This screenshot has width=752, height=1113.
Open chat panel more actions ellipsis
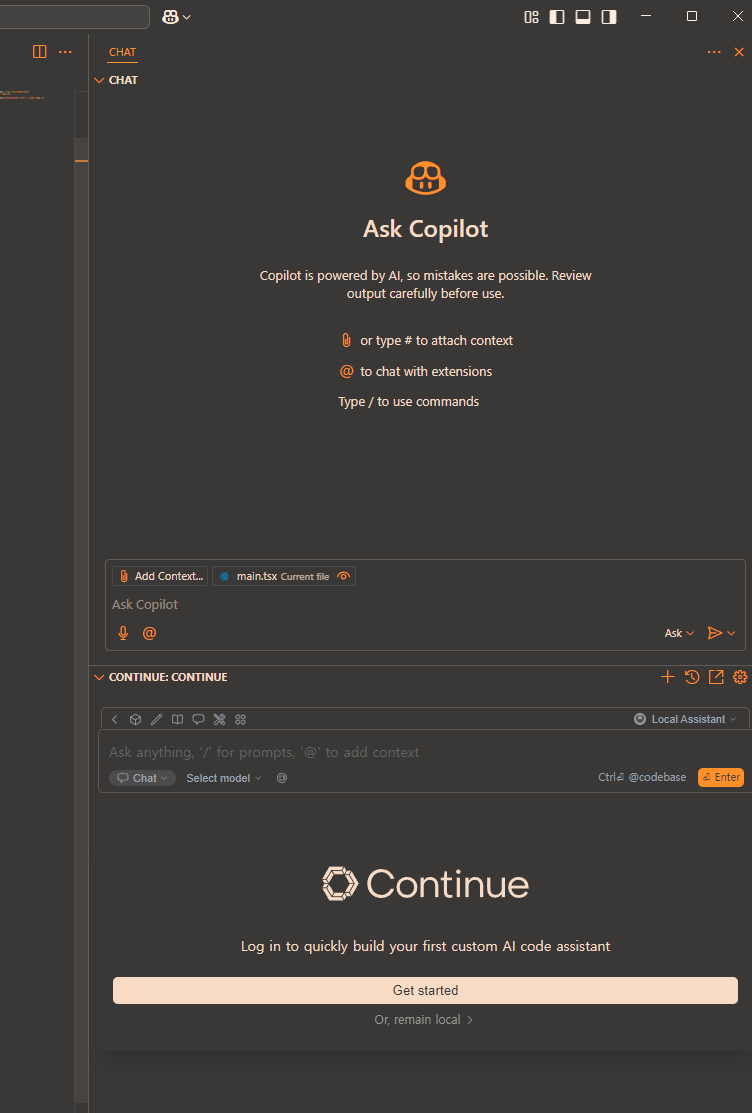pyautogui.click(x=714, y=52)
